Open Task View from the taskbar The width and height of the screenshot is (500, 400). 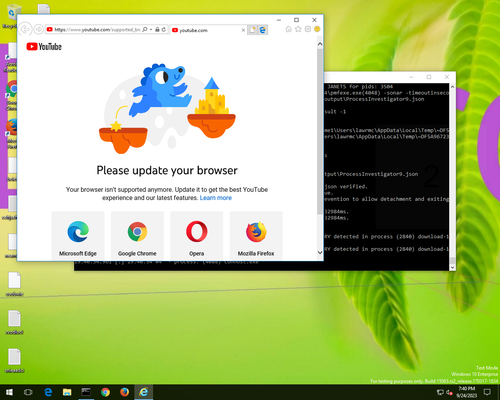coord(29,392)
